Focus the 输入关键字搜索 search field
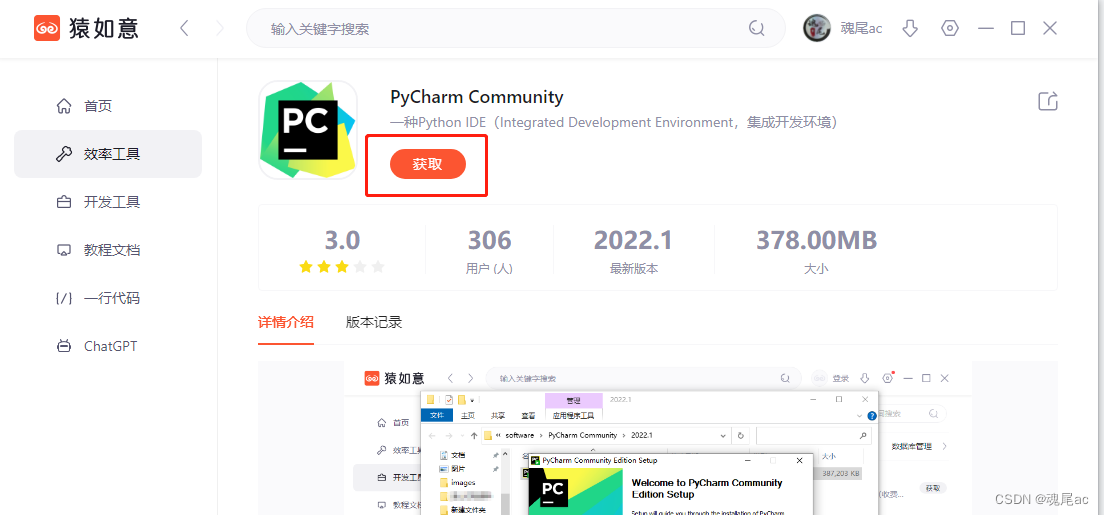 pyautogui.click(x=515, y=28)
